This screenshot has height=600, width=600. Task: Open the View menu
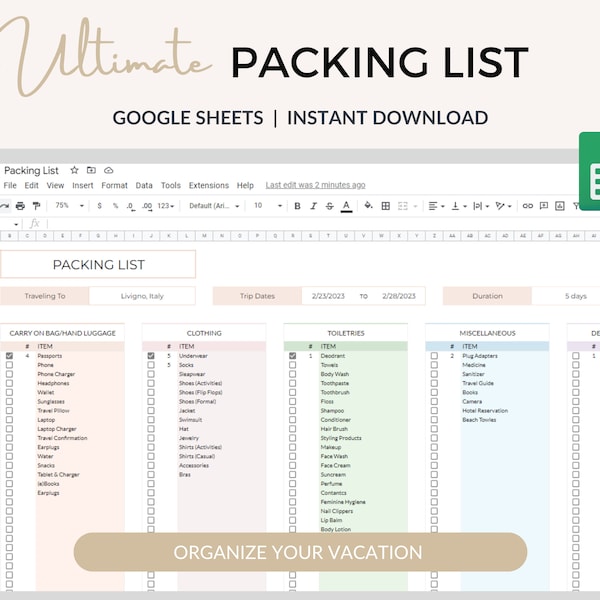click(x=55, y=185)
